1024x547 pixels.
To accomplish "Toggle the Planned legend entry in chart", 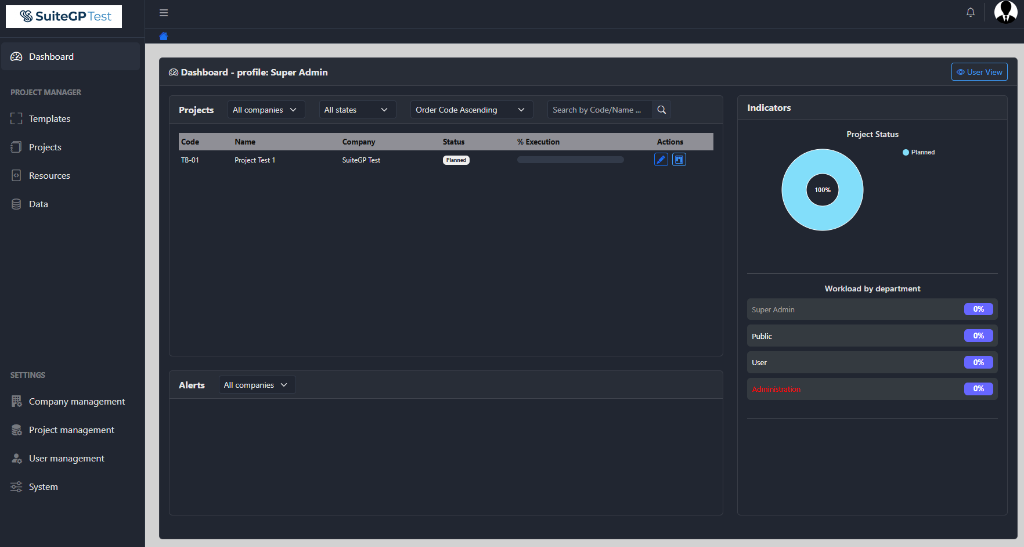I will coord(918,152).
